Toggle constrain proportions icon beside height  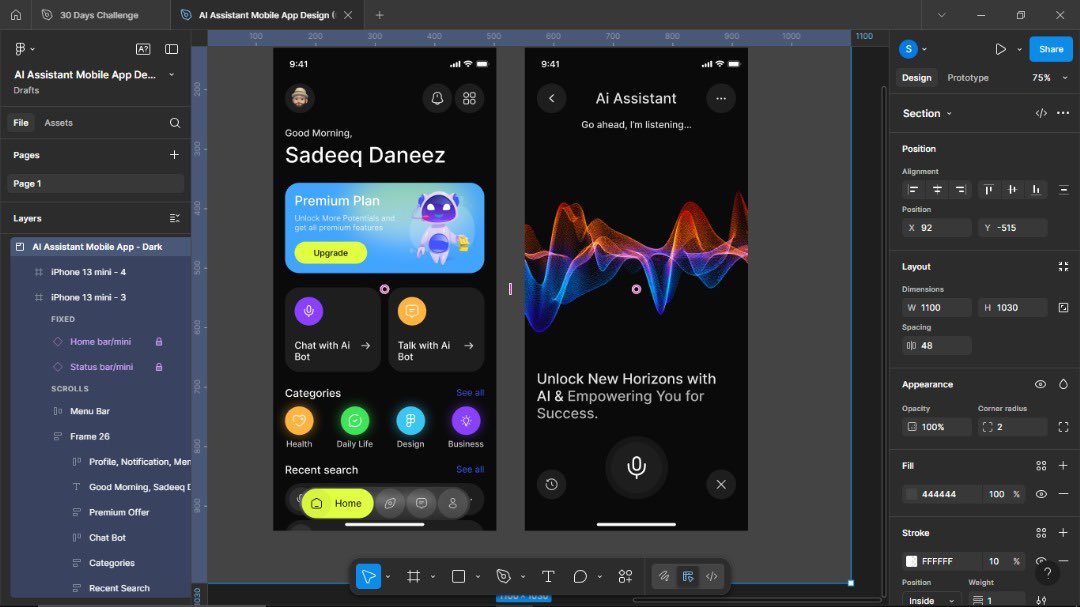point(1063,308)
